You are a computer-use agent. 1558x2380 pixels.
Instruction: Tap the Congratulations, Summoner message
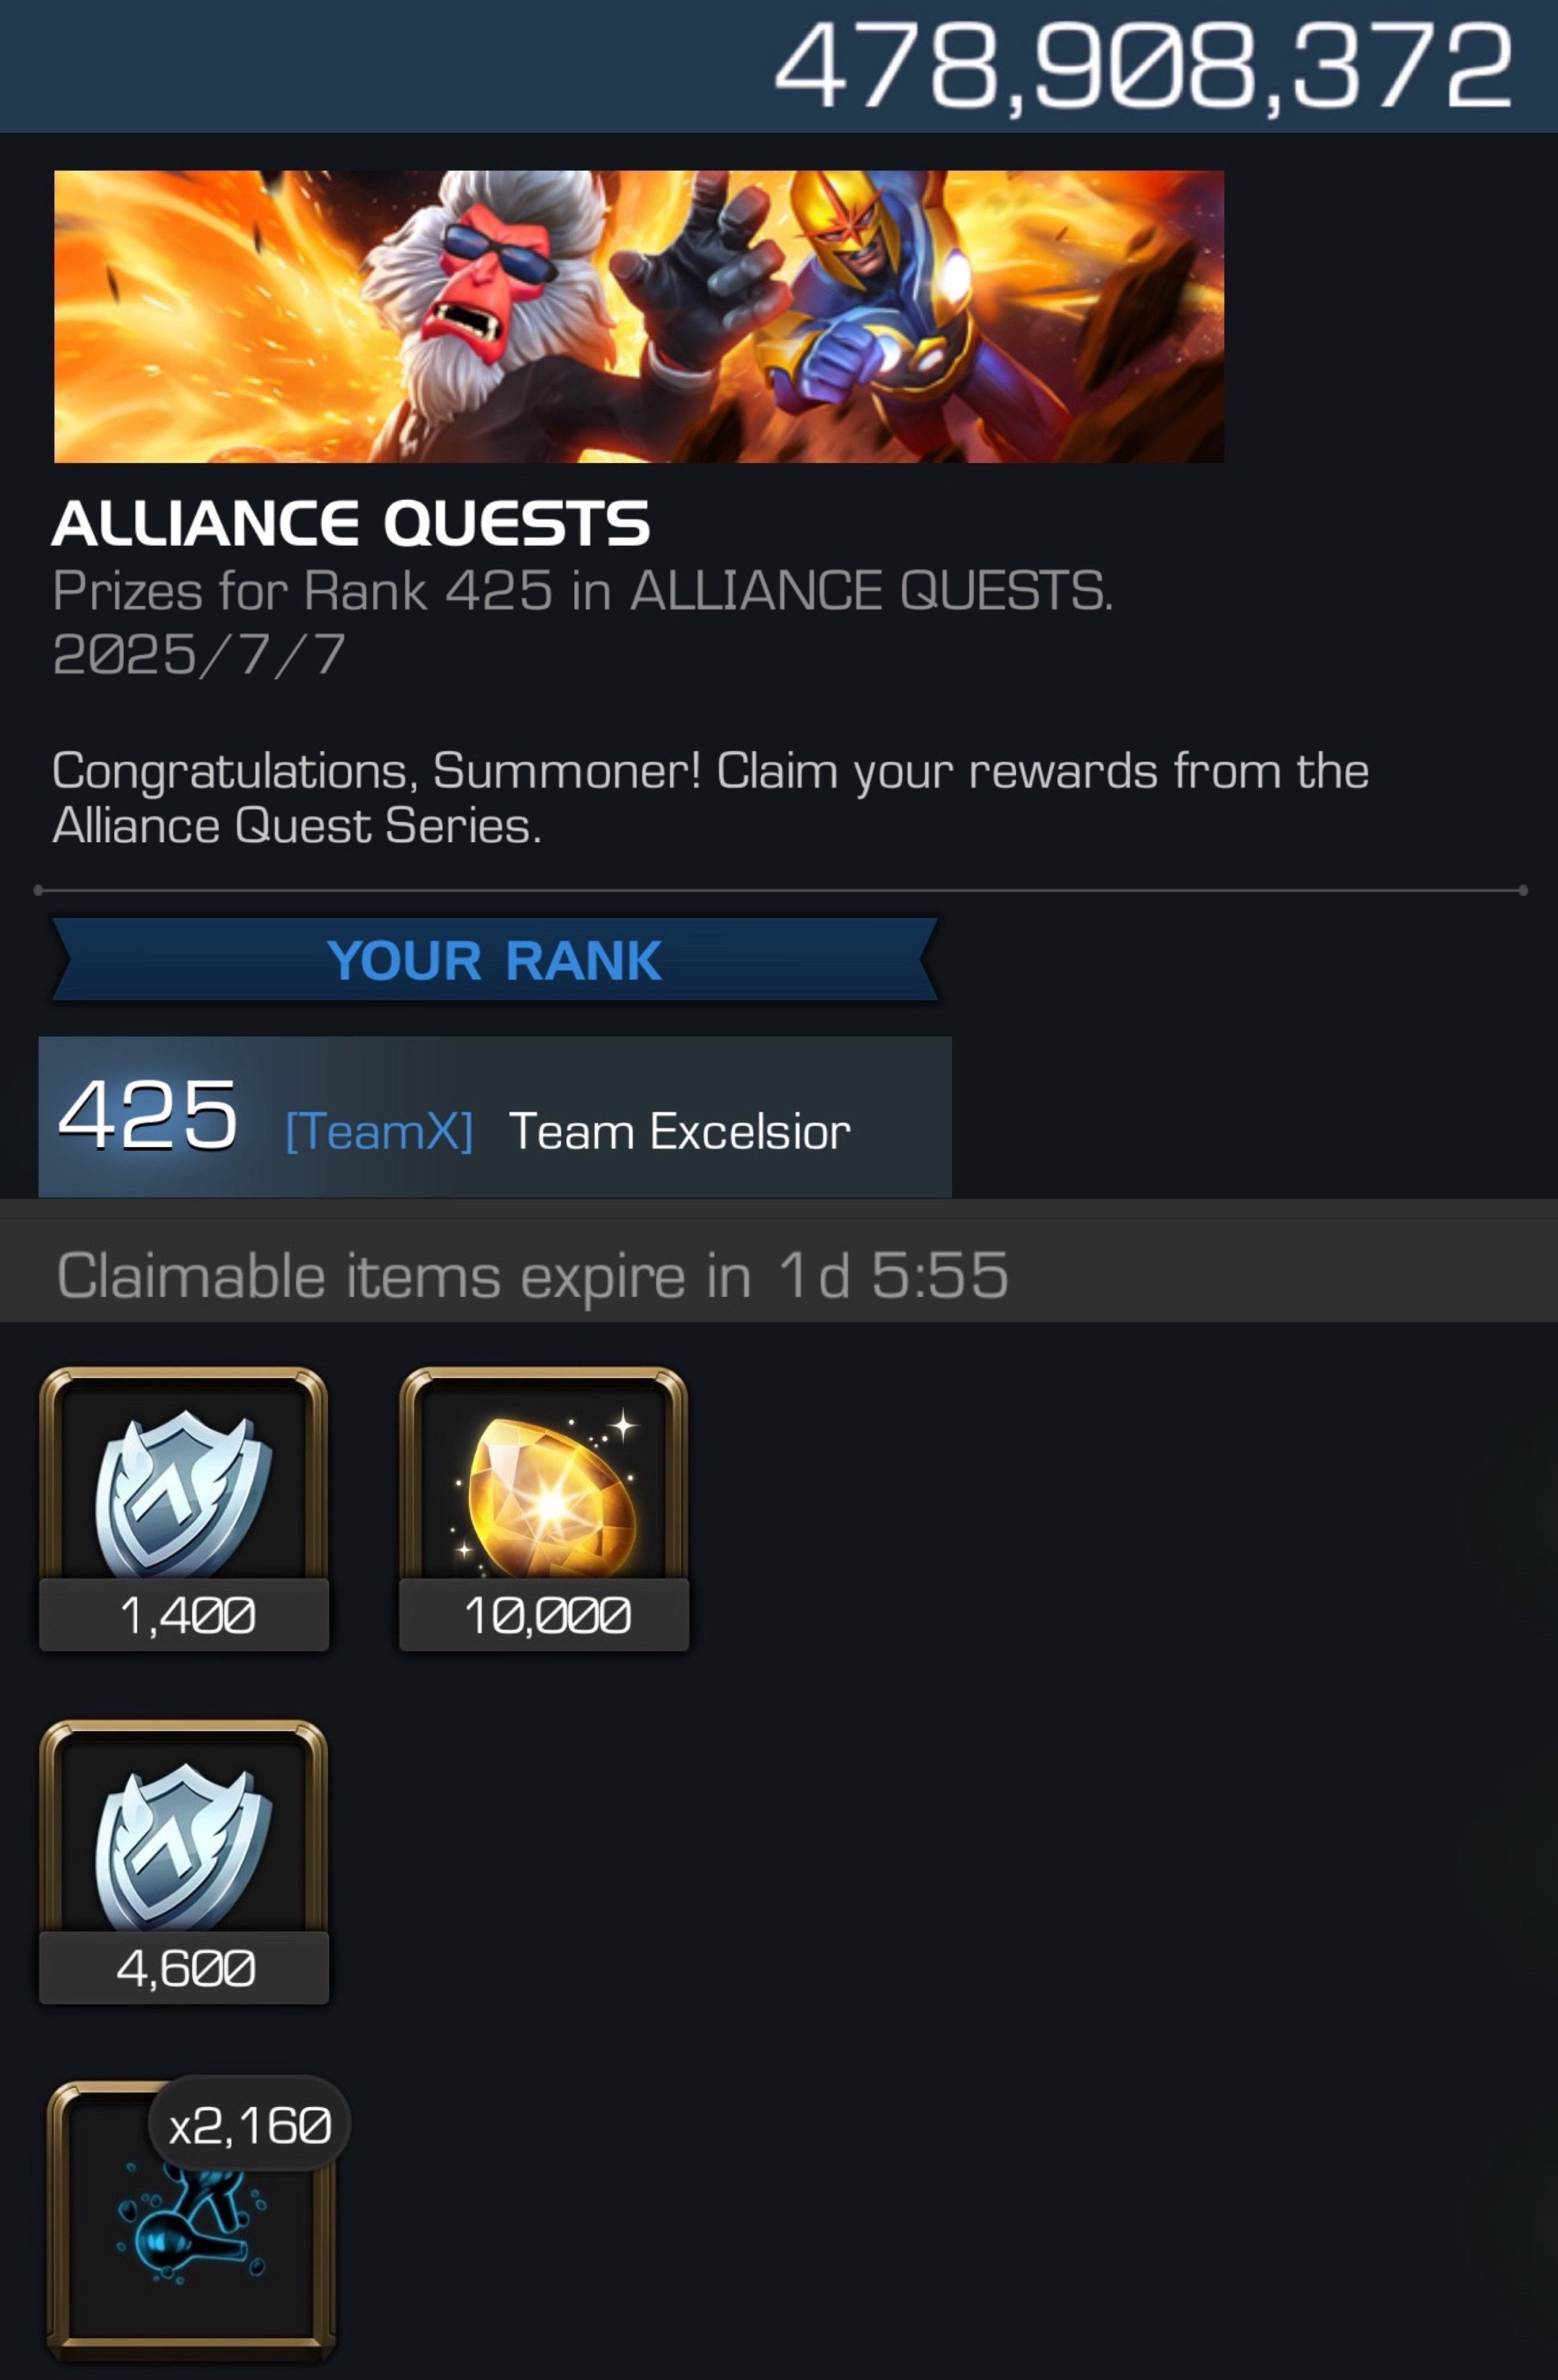tap(710, 798)
